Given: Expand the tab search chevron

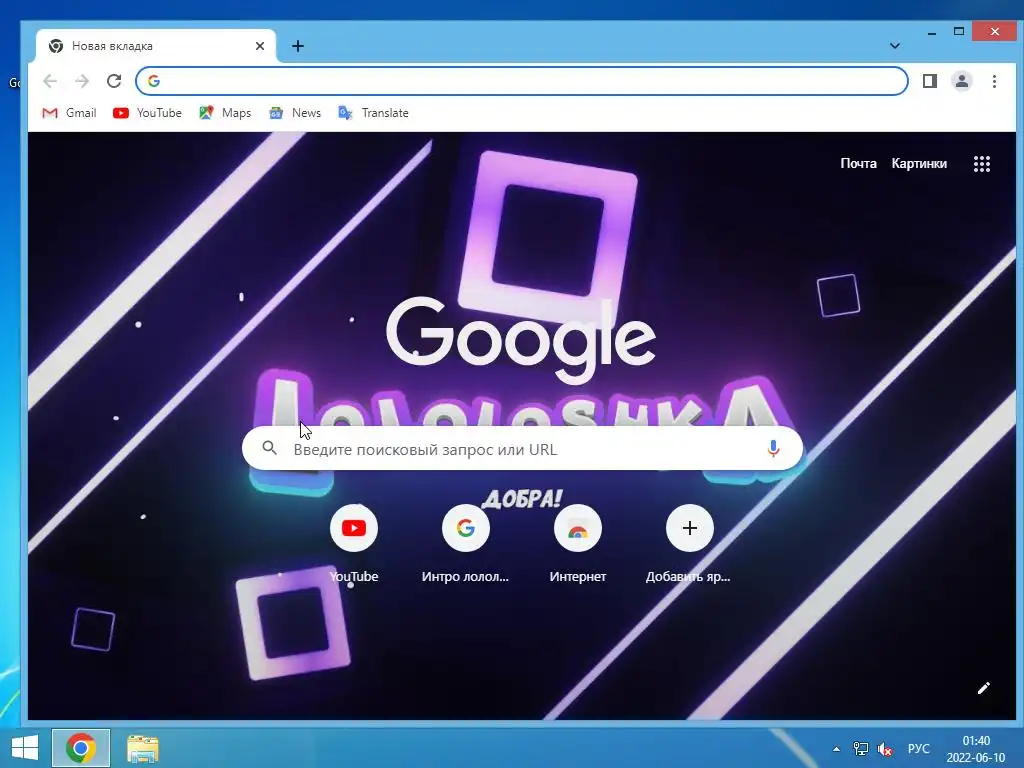Looking at the screenshot, I should click(x=895, y=46).
